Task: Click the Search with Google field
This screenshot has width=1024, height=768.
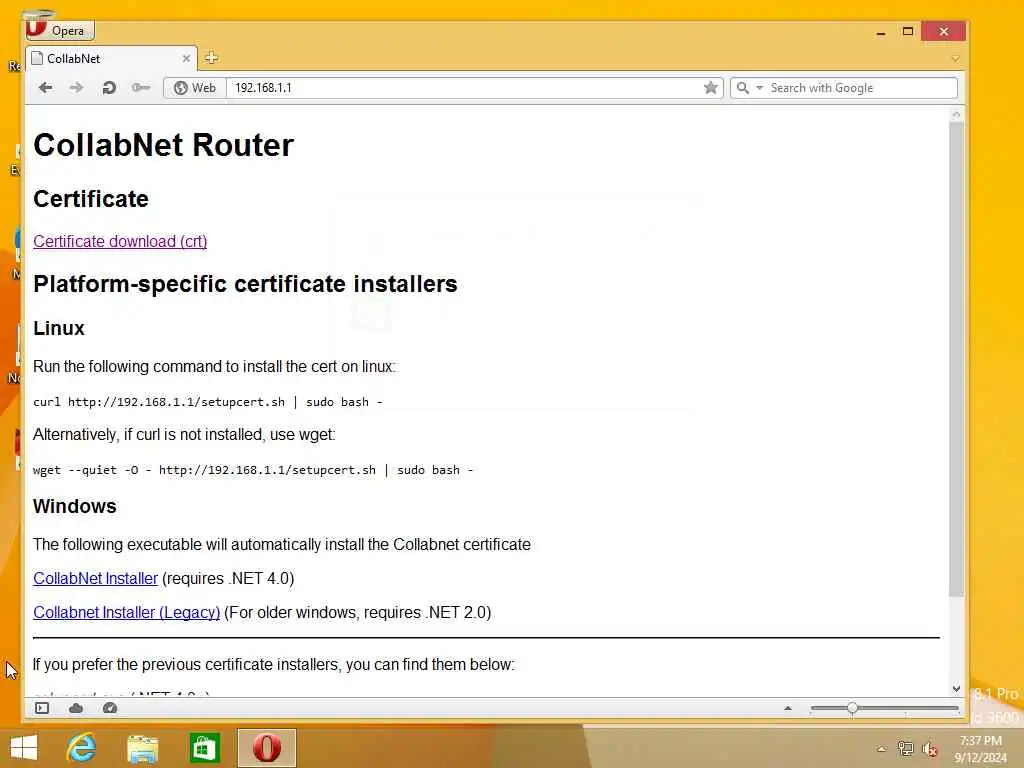Action: click(861, 88)
